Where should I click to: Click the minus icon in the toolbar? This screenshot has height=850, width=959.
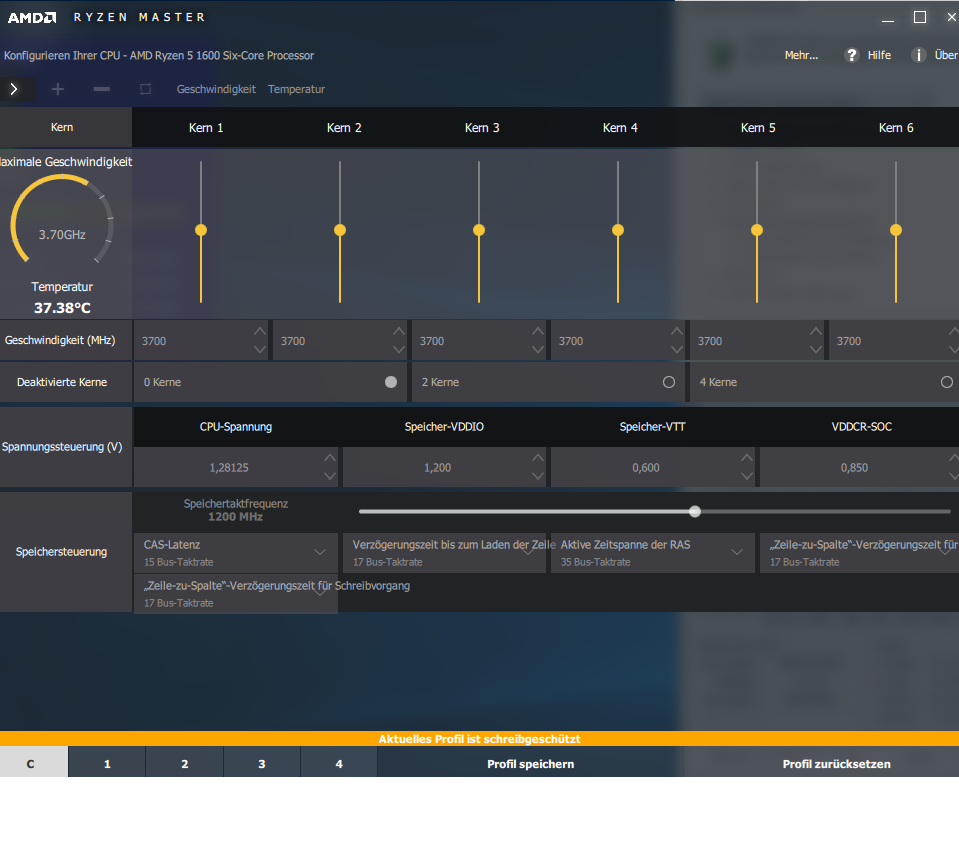(x=102, y=89)
